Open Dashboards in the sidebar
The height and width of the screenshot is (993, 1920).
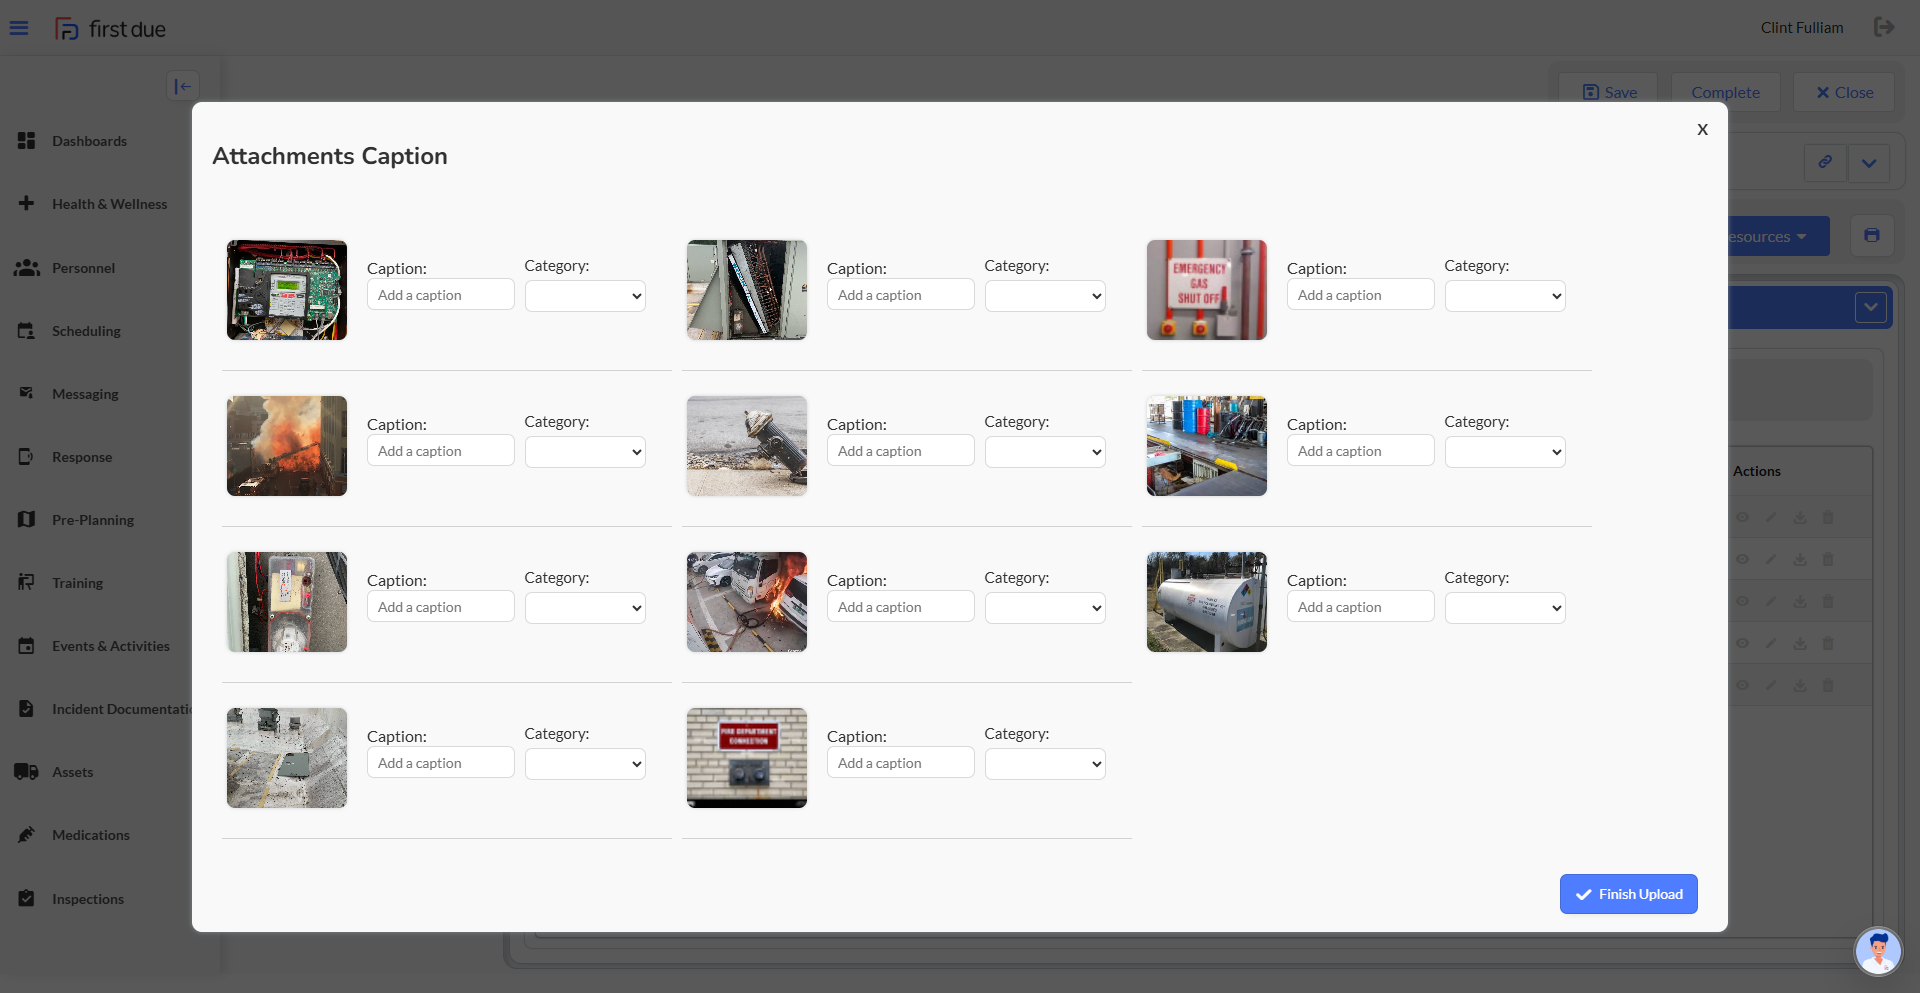tap(89, 141)
